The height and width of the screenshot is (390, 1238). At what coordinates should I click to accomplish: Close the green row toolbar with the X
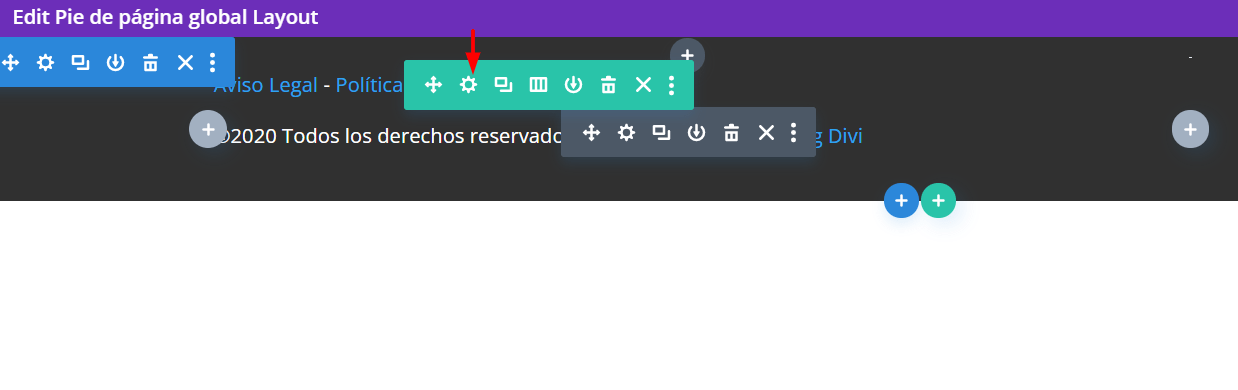pos(643,85)
